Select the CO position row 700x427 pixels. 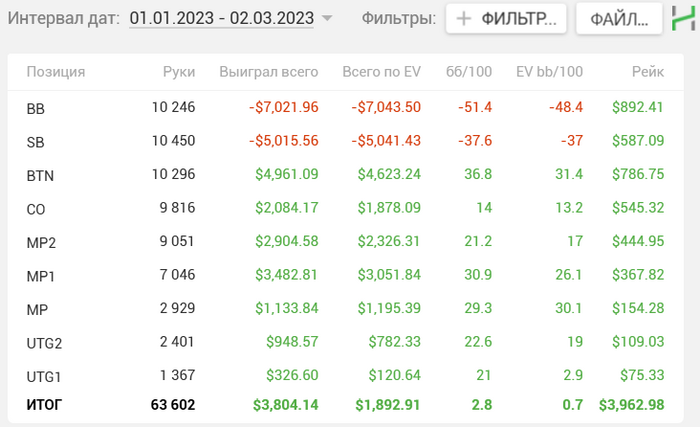[x=346, y=208]
